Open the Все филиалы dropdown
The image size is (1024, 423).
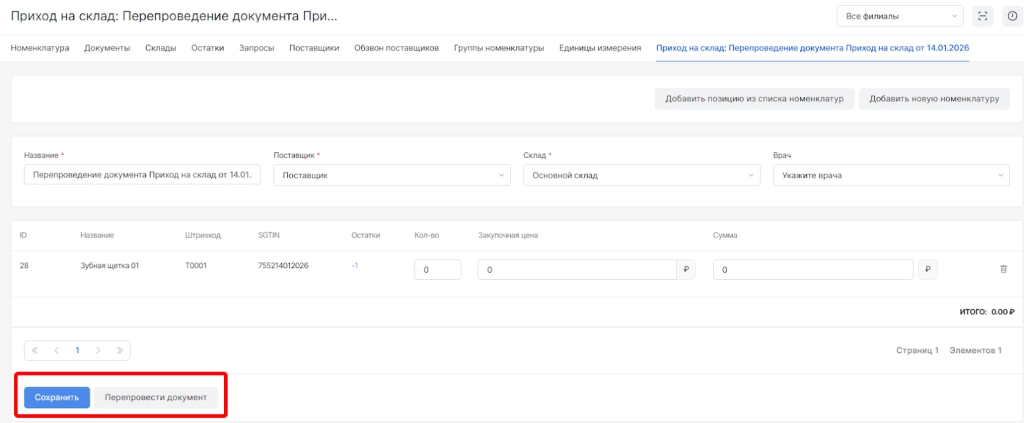point(899,16)
